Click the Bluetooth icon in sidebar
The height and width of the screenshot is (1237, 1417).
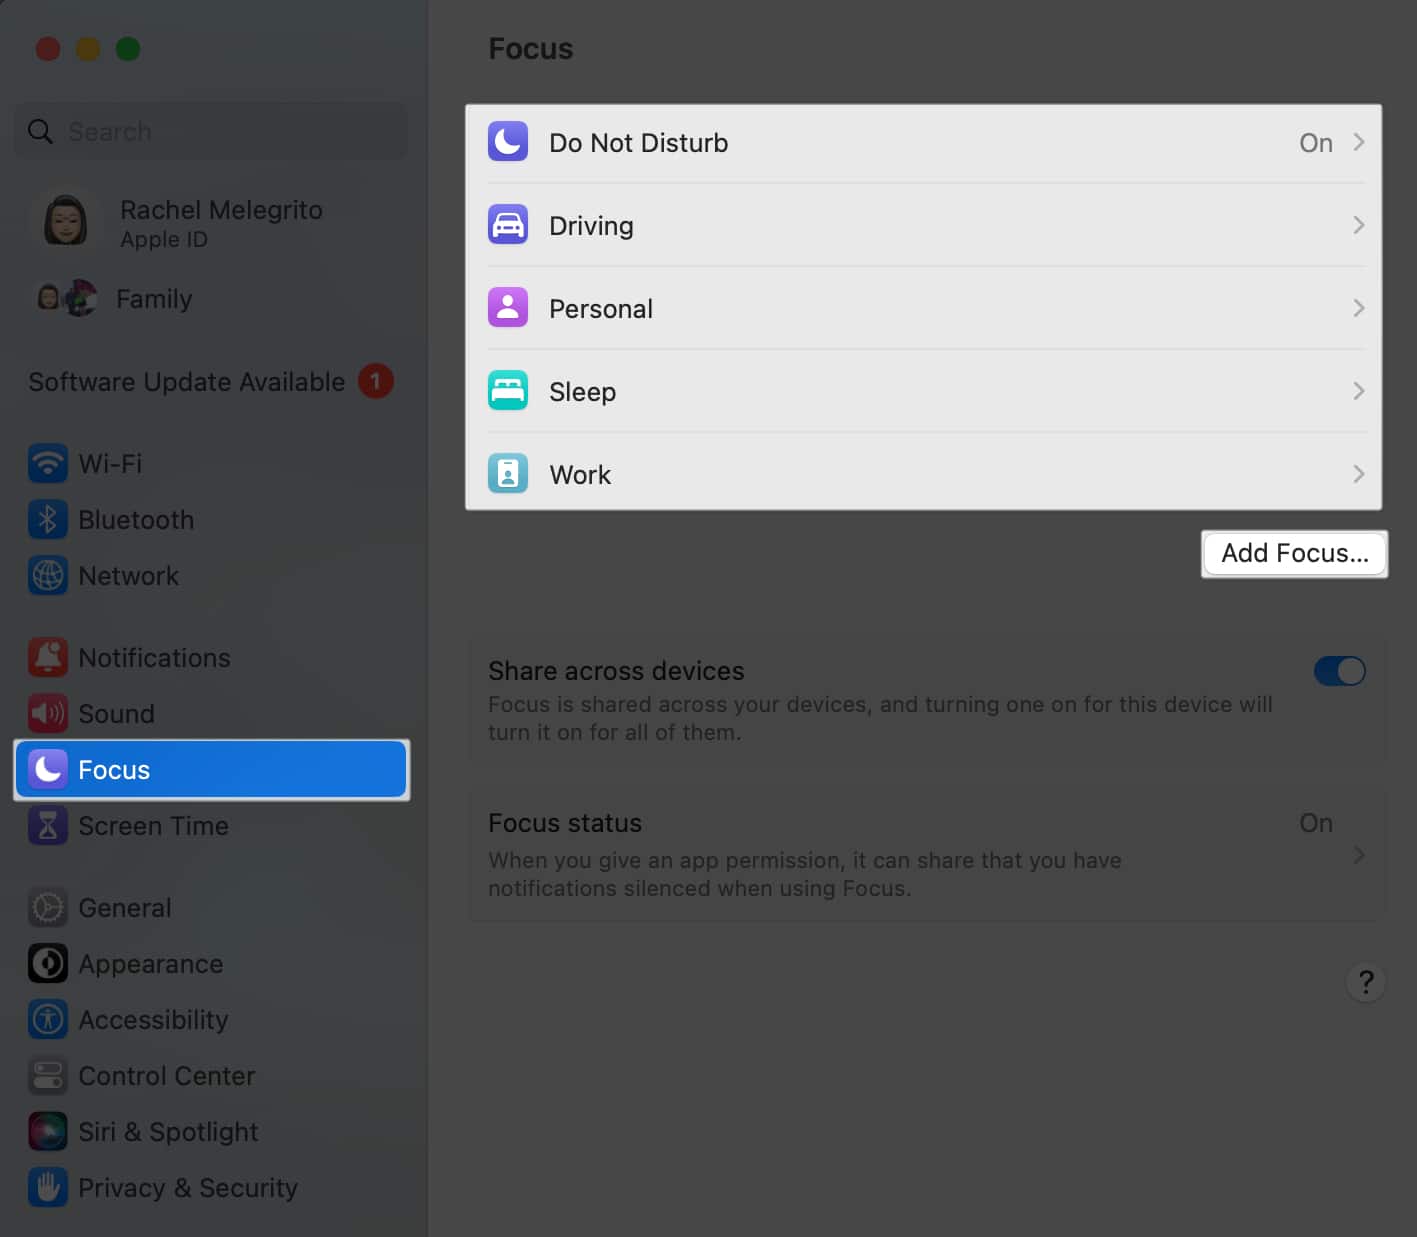pyautogui.click(x=48, y=520)
